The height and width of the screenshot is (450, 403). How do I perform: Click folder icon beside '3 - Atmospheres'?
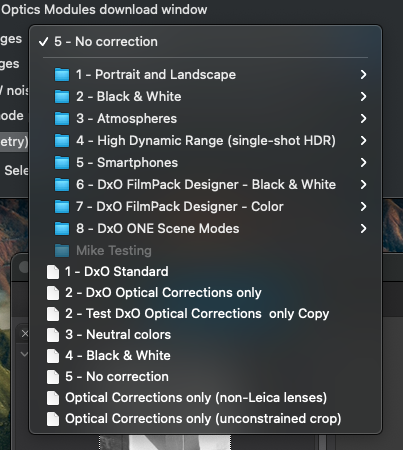pos(62,119)
